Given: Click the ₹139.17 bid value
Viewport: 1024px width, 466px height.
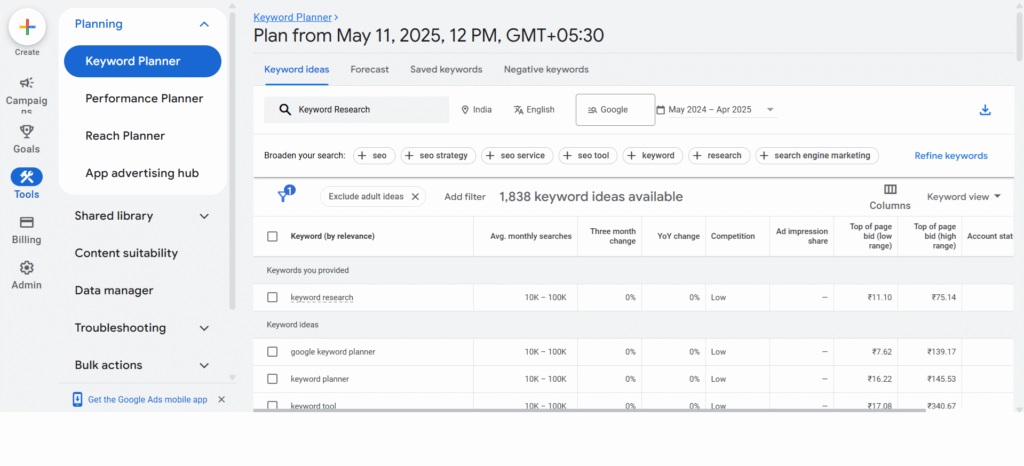Looking at the screenshot, I should click(941, 352).
